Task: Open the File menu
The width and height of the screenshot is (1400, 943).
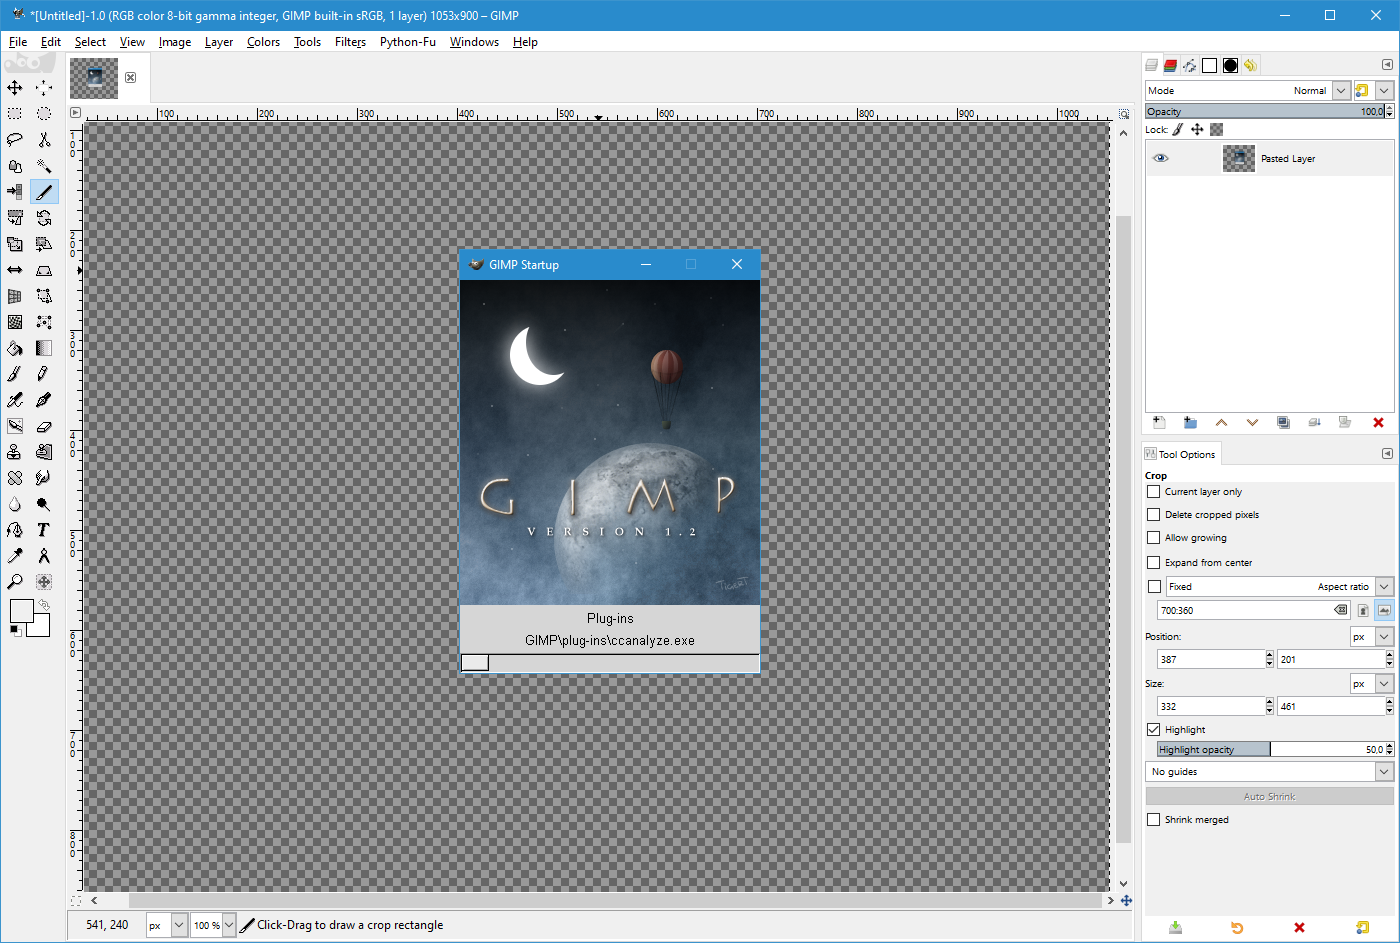Action: click(18, 42)
